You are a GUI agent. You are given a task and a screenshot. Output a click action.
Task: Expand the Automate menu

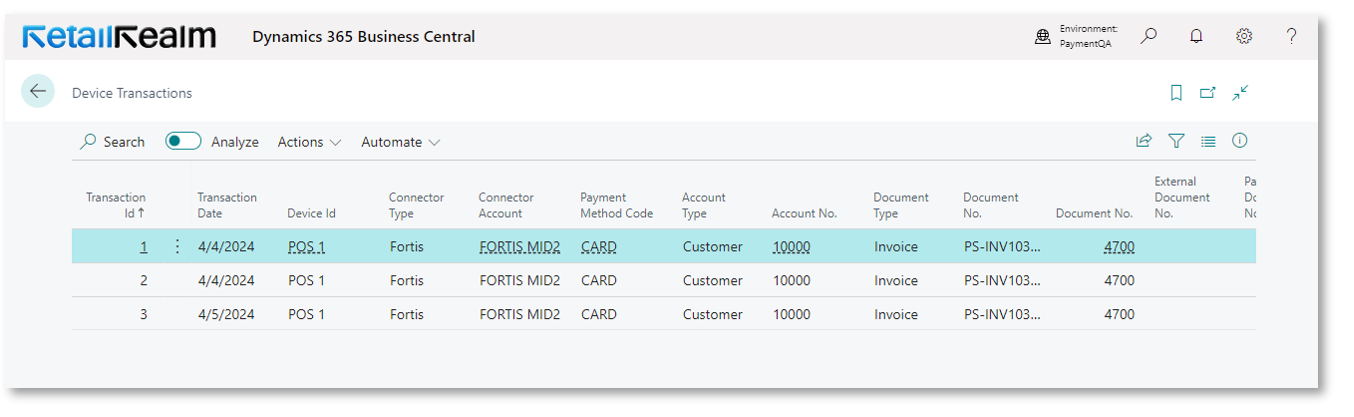(400, 142)
